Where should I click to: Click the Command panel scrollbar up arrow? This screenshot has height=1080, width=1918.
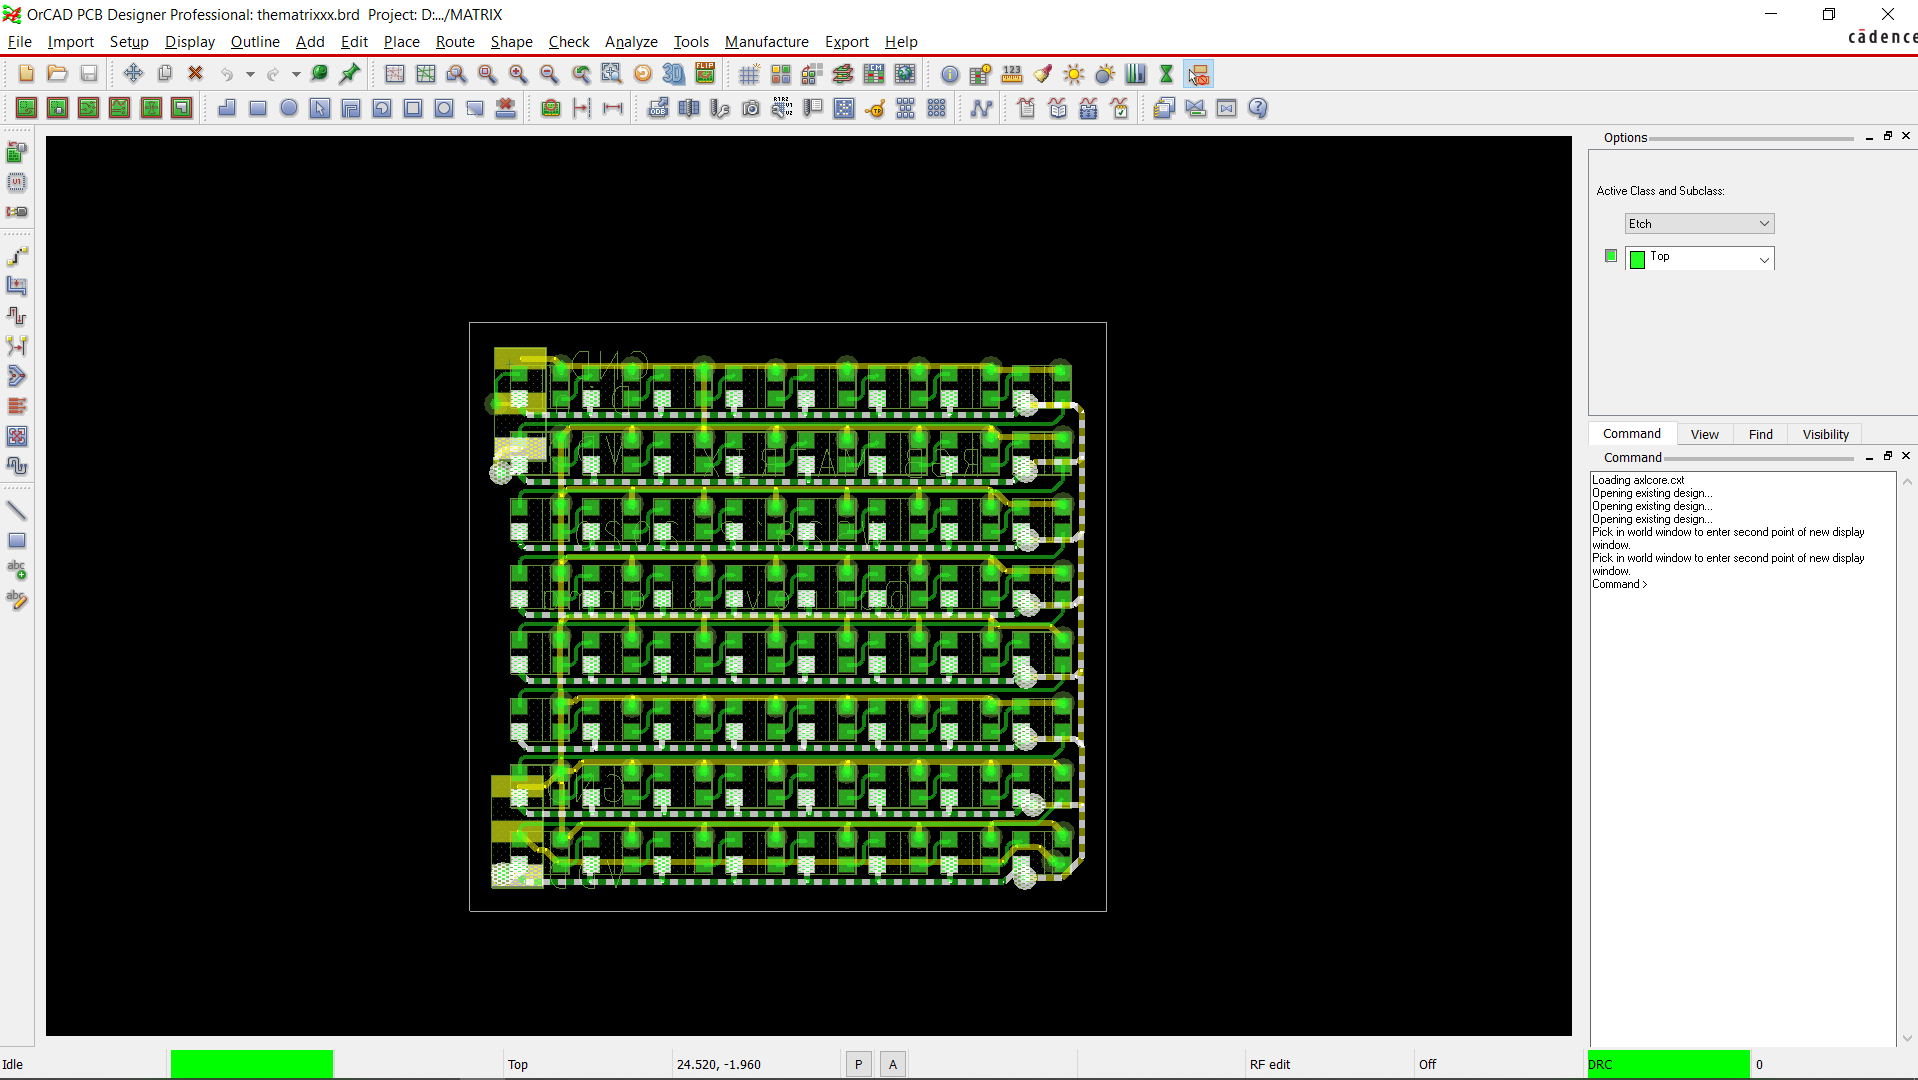(1908, 481)
